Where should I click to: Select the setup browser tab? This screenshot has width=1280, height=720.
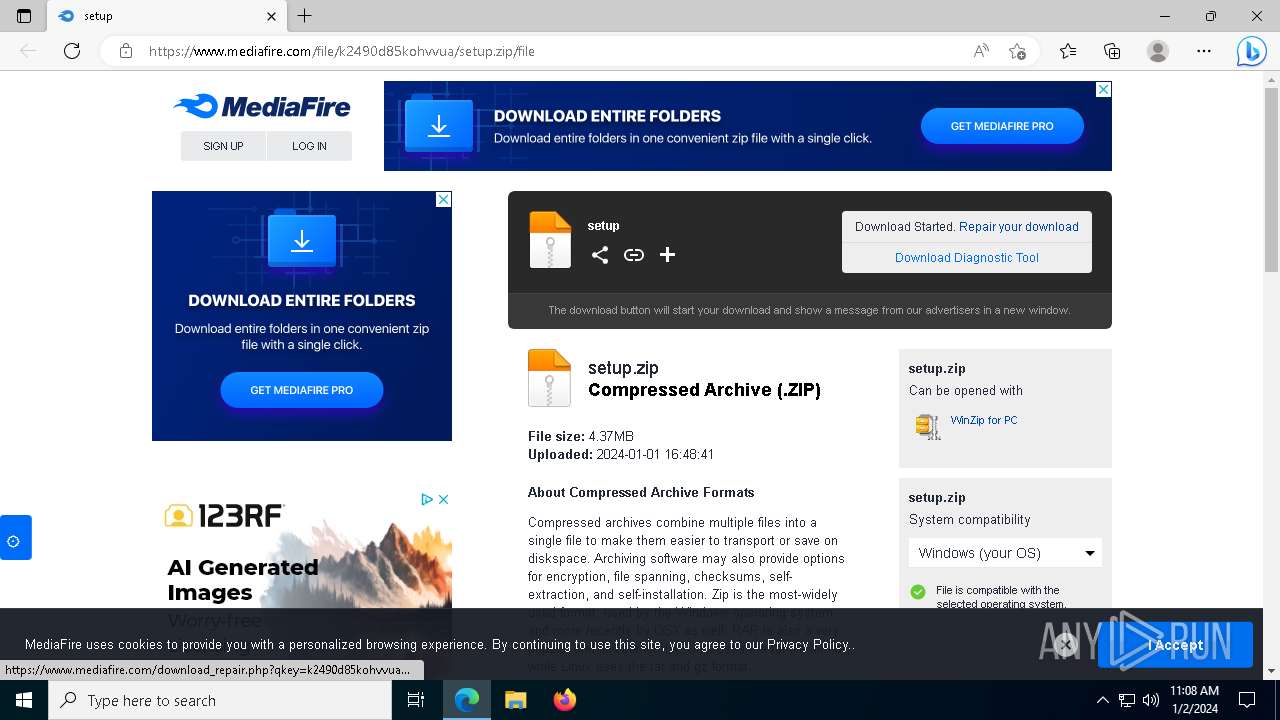click(x=166, y=16)
